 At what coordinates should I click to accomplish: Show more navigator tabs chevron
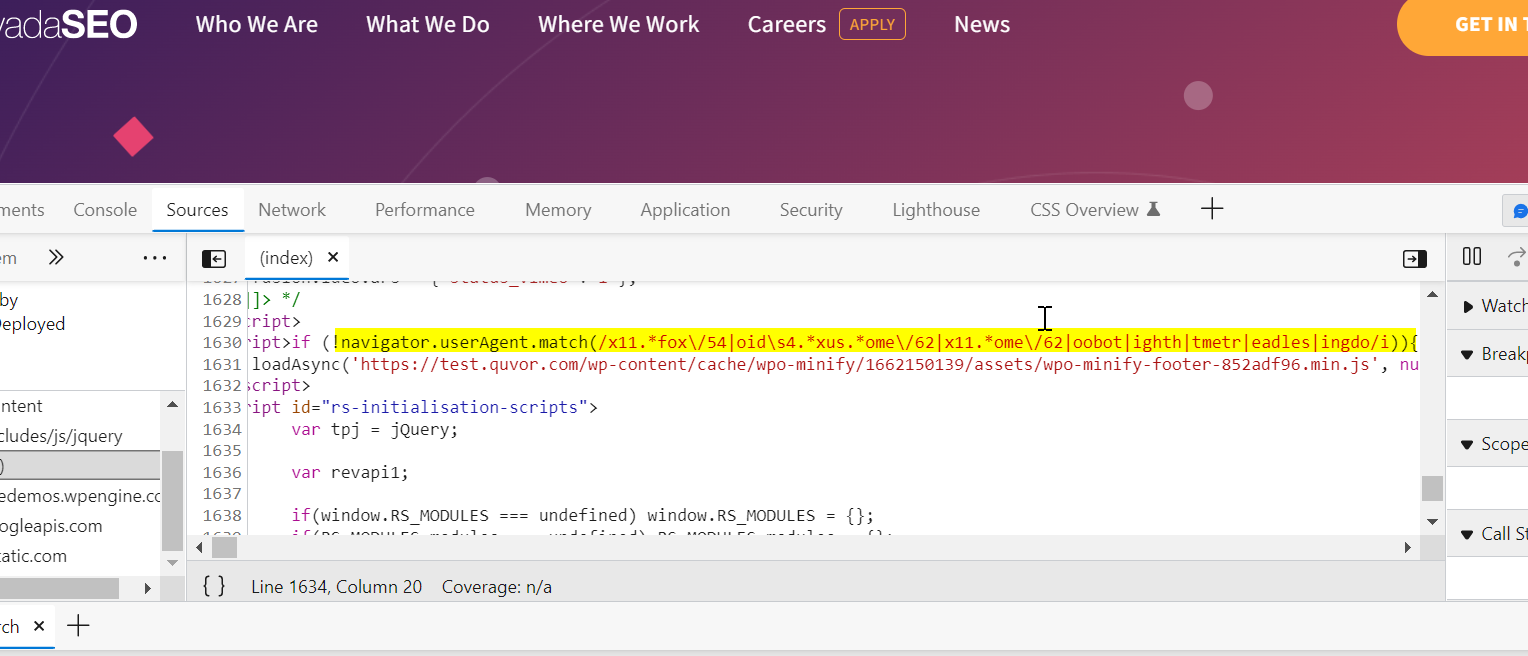coord(56,258)
